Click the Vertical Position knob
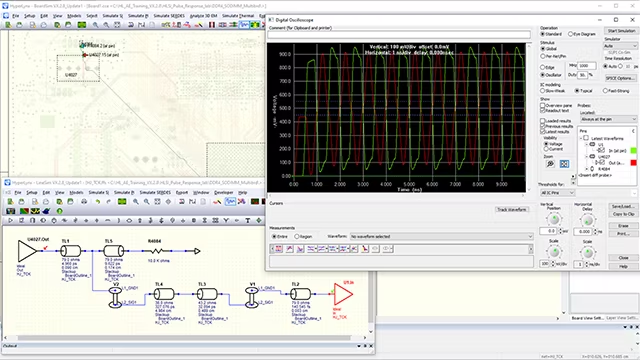This screenshot has width=640, height=360. (x=553, y=220)
